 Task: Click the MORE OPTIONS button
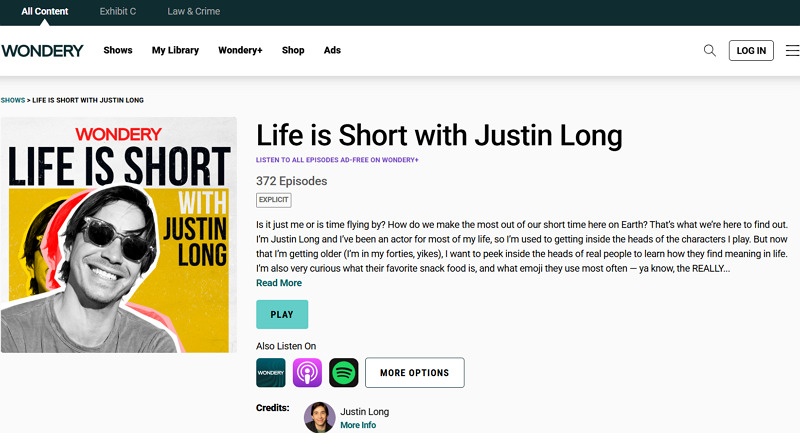pyautogui.click(x=415, y=372)
